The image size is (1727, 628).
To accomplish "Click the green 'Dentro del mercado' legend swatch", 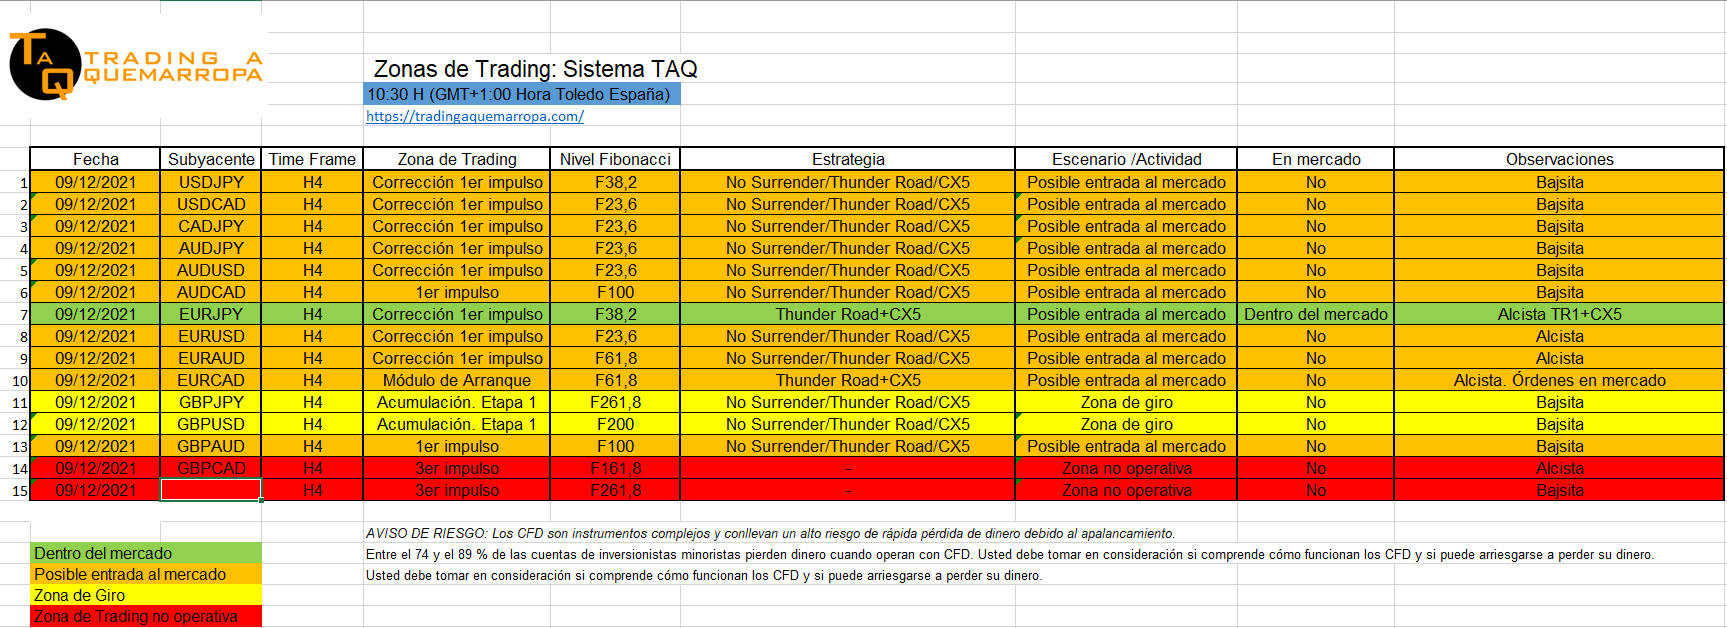I will click(x=146, y=553).
